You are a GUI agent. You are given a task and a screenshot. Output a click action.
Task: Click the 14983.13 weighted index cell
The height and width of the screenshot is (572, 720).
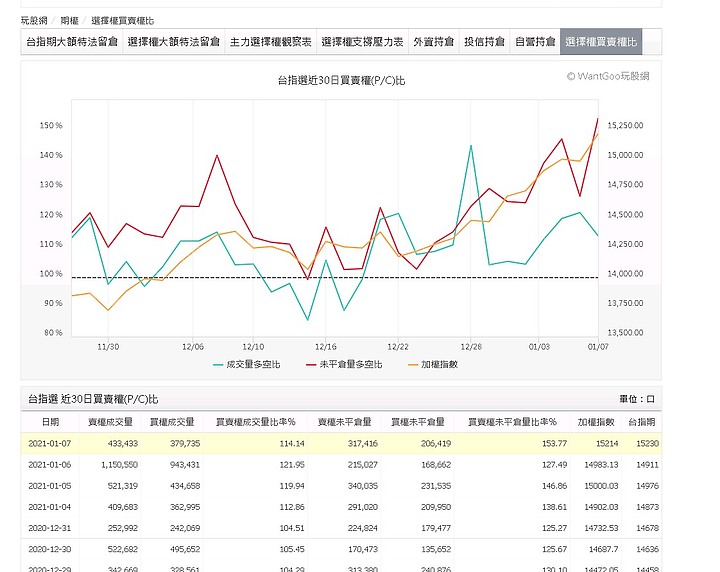pyautogui.click(x=601, y=465)
